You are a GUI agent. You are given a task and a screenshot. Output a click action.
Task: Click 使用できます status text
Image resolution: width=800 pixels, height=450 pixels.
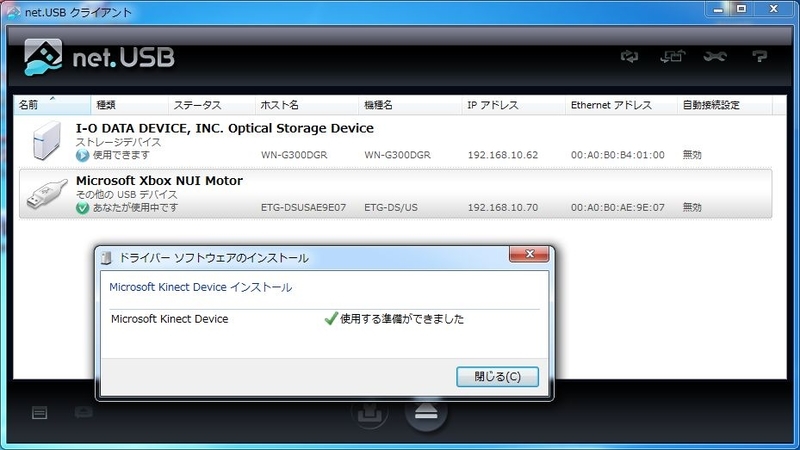point(121,155)
